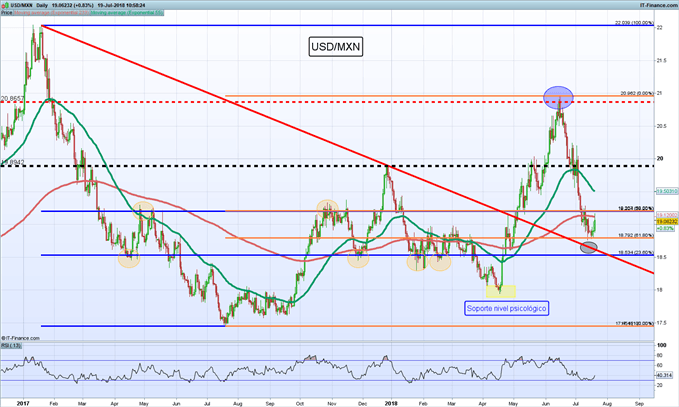679x407 pixels.
Task: Click the 18.792 (61.80%) Fibonacci label
Action: pyautogui.click(x=636, y=235)
